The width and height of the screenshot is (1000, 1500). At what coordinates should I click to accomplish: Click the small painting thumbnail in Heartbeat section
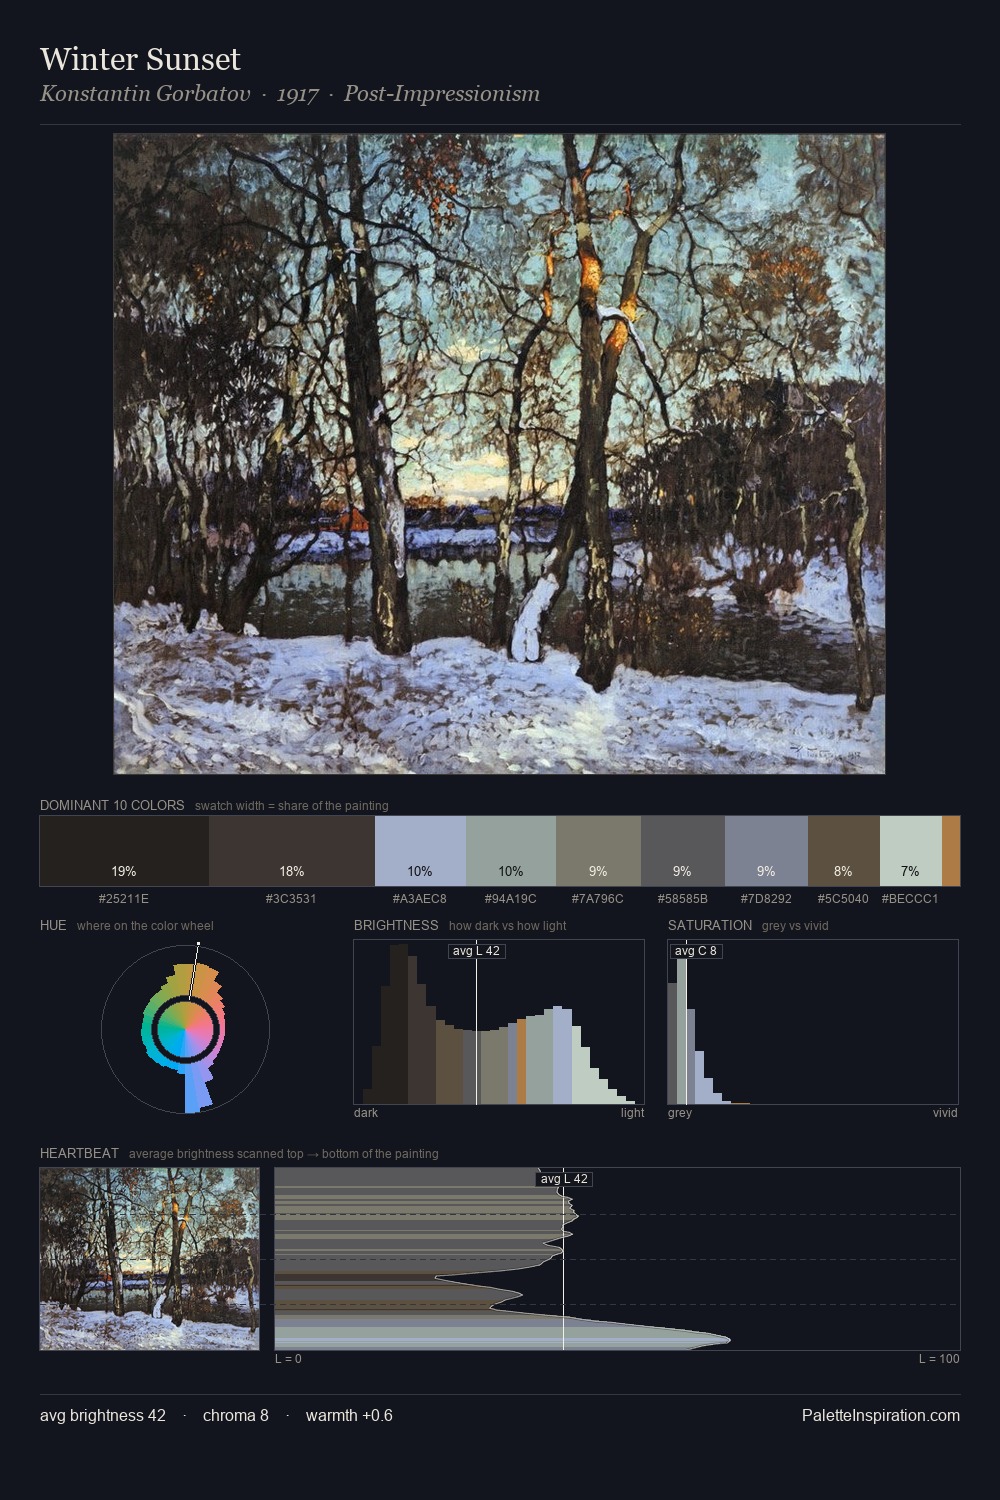pyautogui.click(x=149, y=1259)
